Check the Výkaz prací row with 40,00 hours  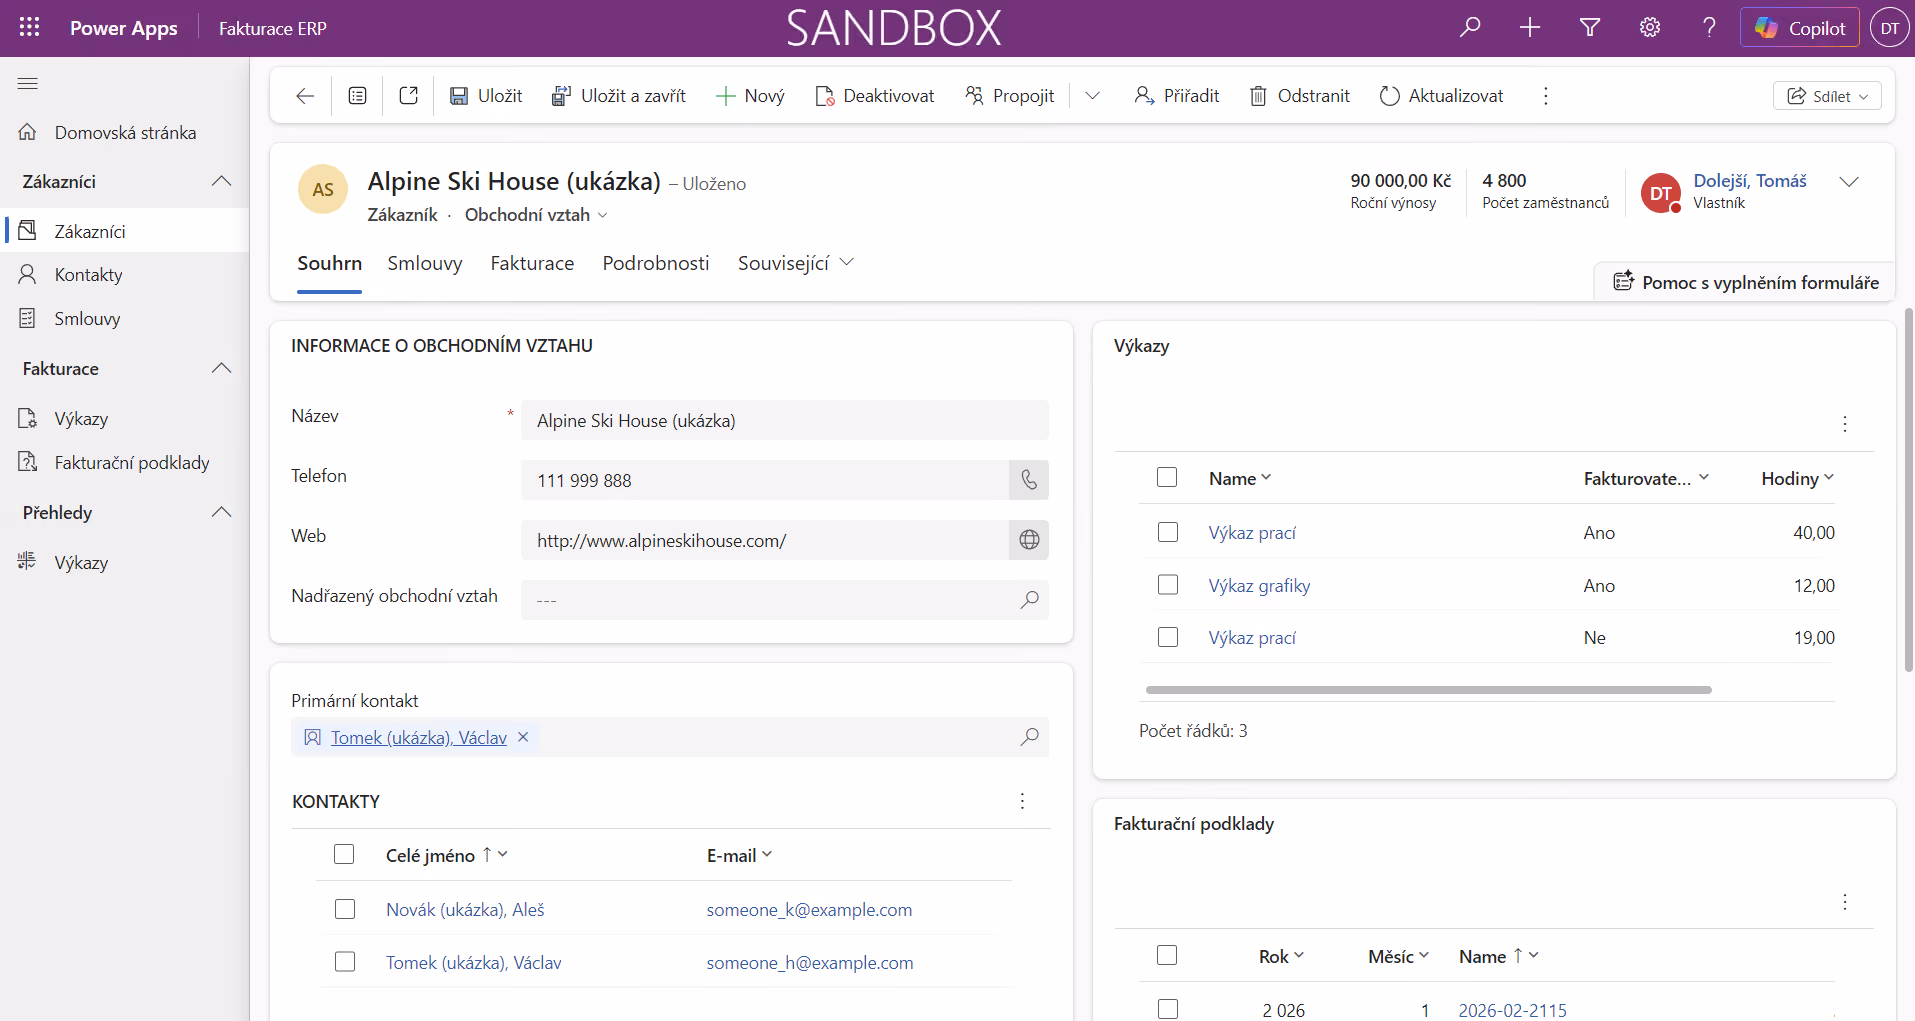(1168, 532)
